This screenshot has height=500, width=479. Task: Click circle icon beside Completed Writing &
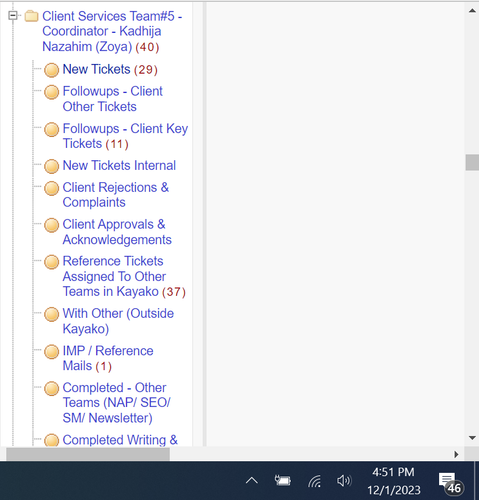(x=51, y=440)
